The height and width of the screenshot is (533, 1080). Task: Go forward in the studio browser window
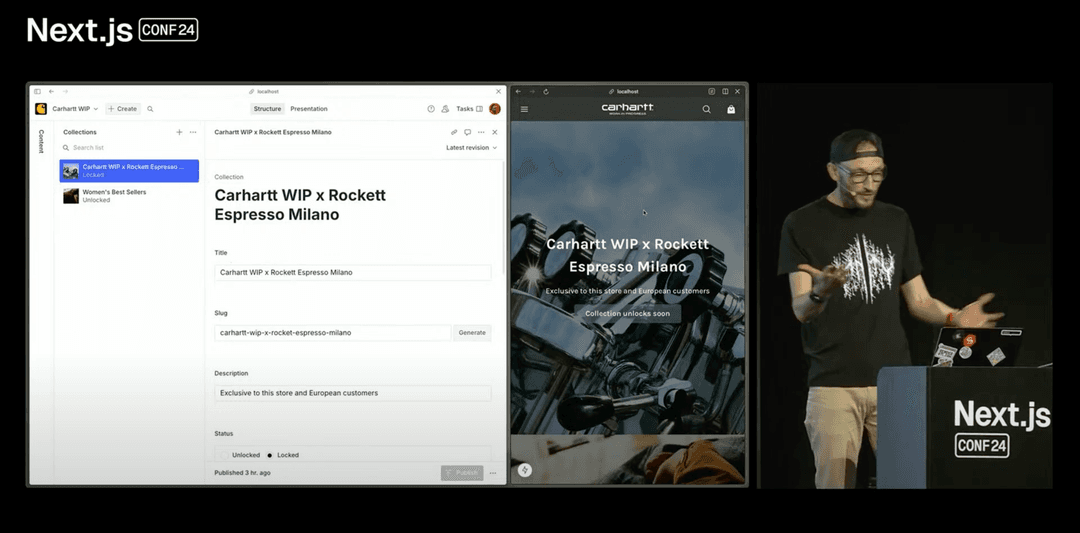click(x=65, y=91)
